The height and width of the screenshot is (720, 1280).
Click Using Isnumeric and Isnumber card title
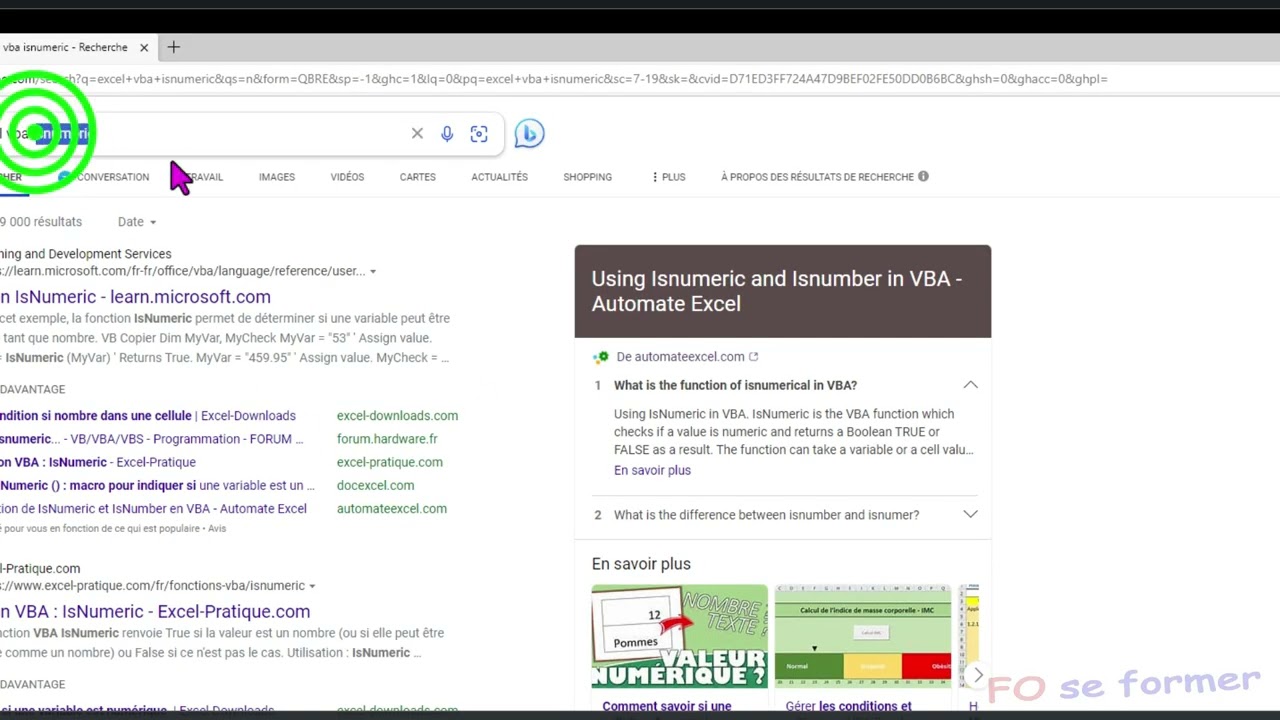click(777, 291)
